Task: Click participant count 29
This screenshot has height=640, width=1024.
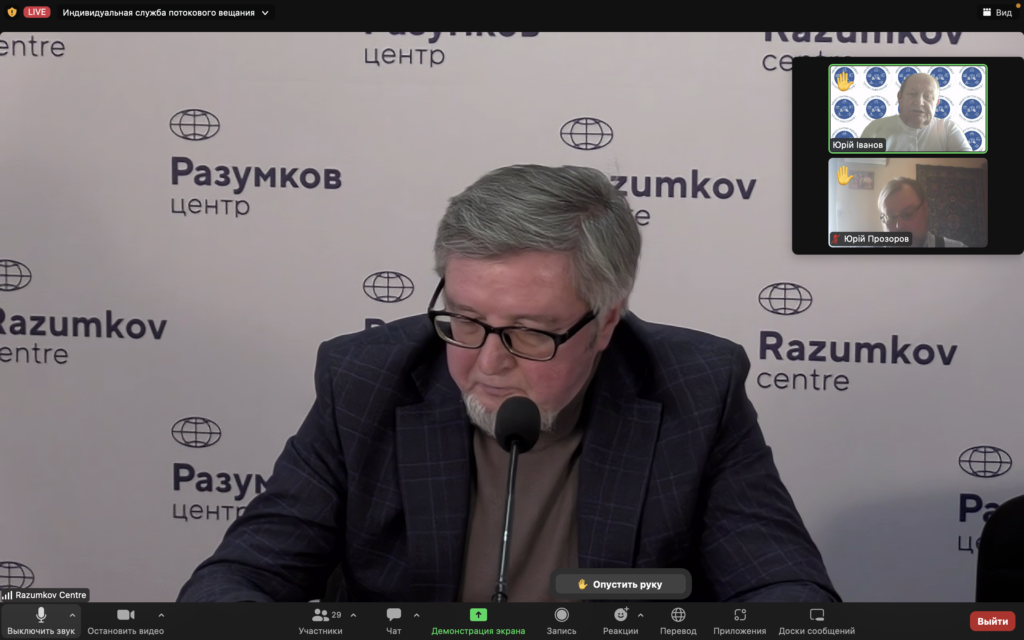Action: (x=336, y=615)
